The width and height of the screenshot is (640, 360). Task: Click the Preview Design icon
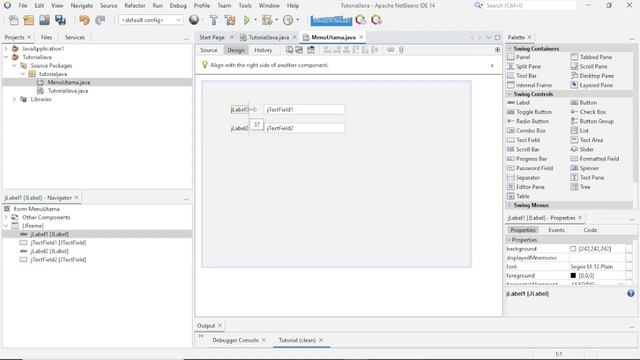point(311,50)
